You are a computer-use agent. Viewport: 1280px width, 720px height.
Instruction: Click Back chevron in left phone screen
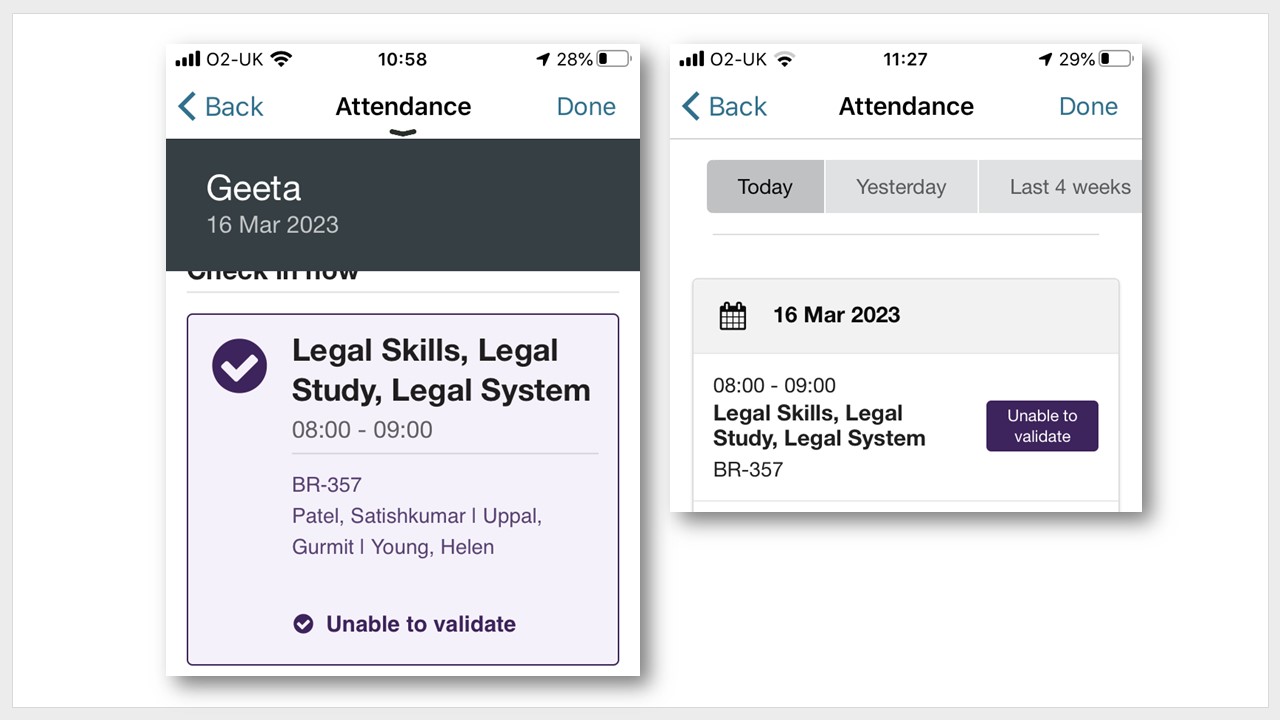tap(187, 106)
